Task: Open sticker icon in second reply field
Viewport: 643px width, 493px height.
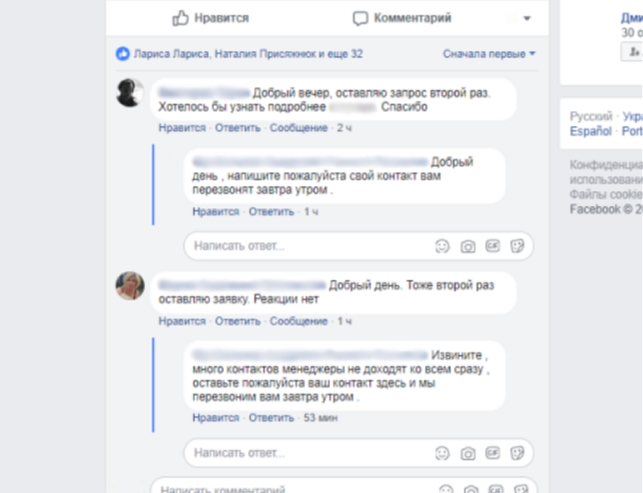Action: [517, 453]
